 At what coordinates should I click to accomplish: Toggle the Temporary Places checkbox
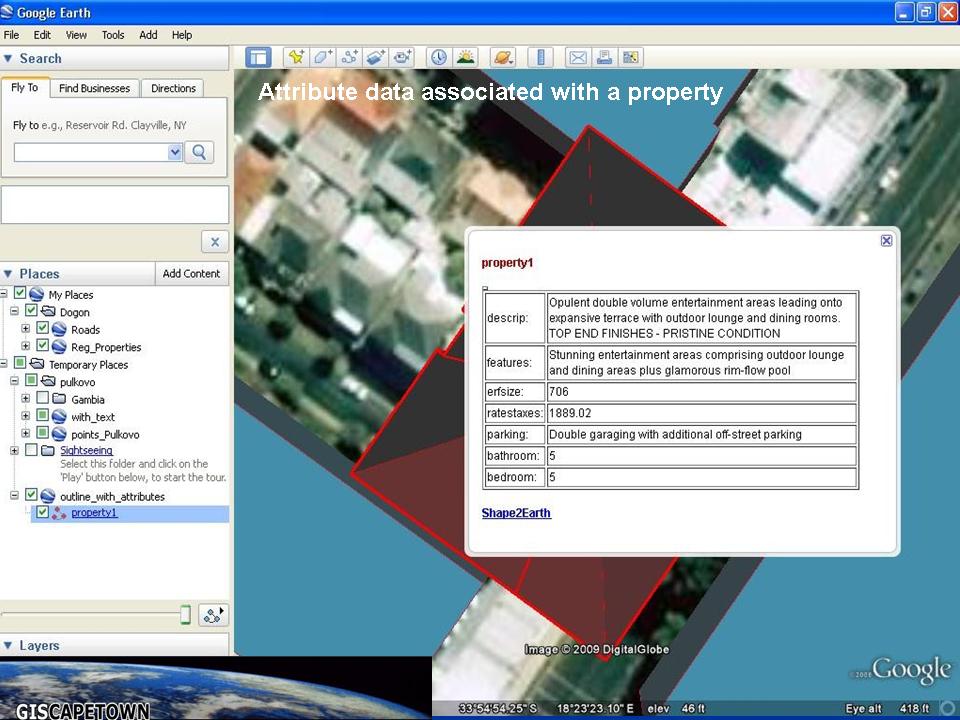pyautogui.click(x=20, y=364)
